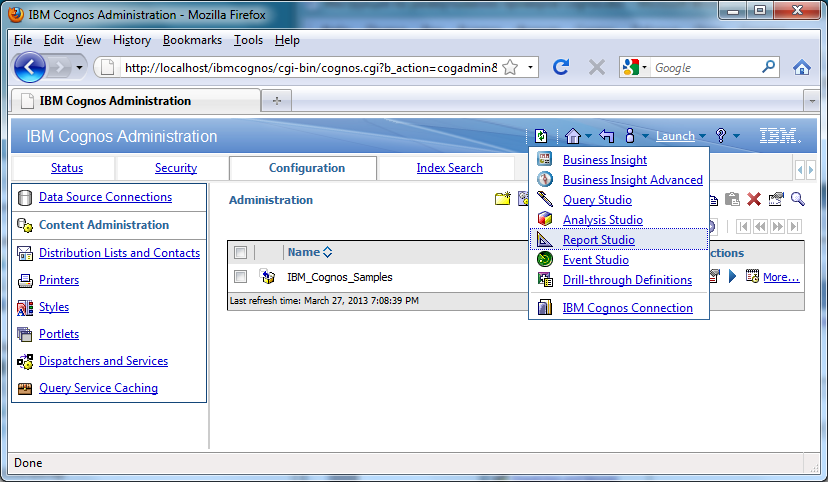
Task: Open the File menu
Action: point(23,40)
